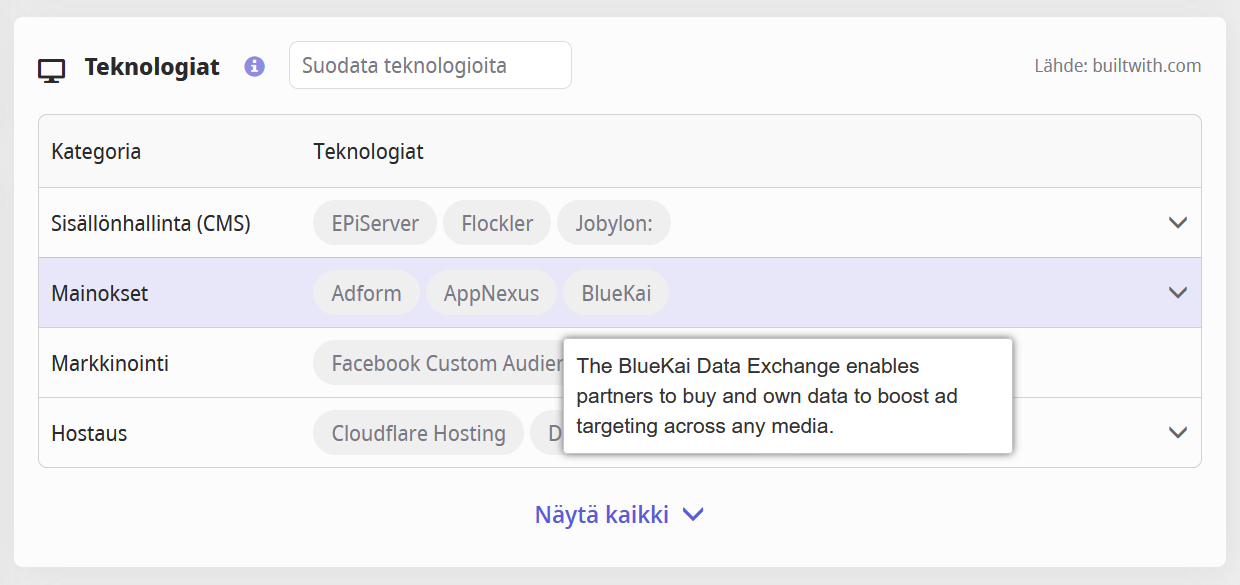Expand the Mainokset row chevron
1240x585 pixels.
point(1178,292)
